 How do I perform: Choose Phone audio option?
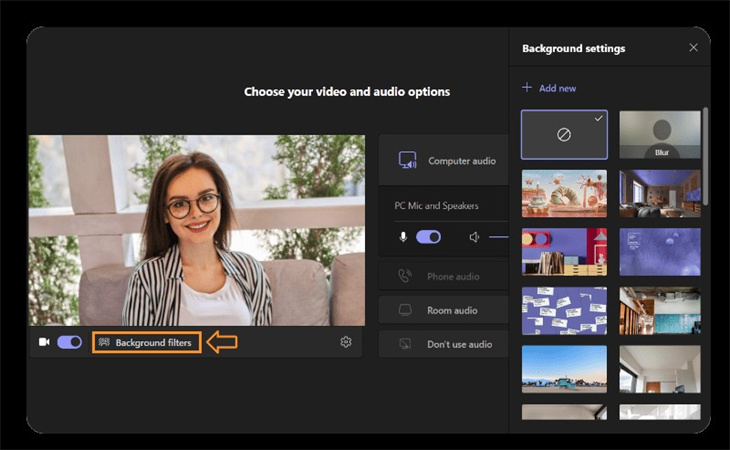pos(444,276)
